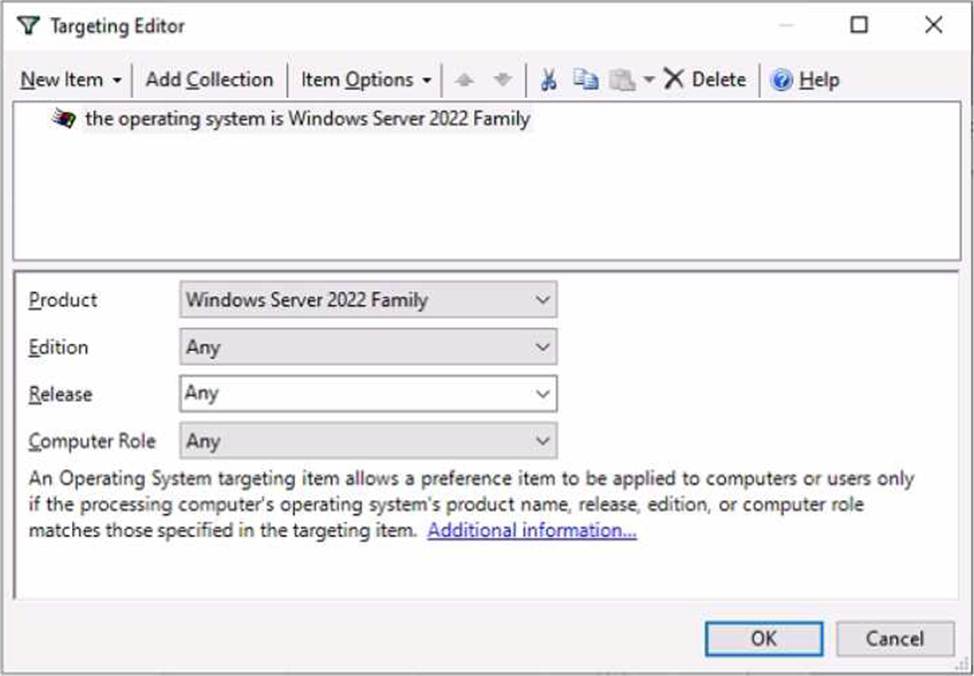This screenshot has width=974, height=676.
Task: Open the Release dropdown
Action: click(x=368, y=393)
